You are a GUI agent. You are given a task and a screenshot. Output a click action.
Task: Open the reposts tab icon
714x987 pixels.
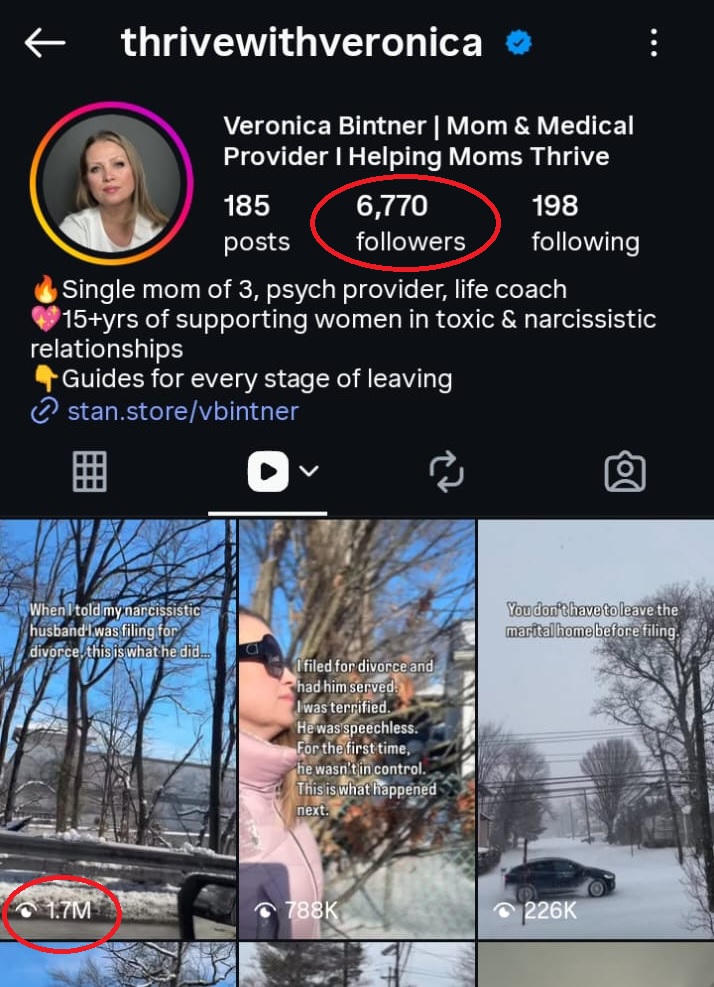446,471
